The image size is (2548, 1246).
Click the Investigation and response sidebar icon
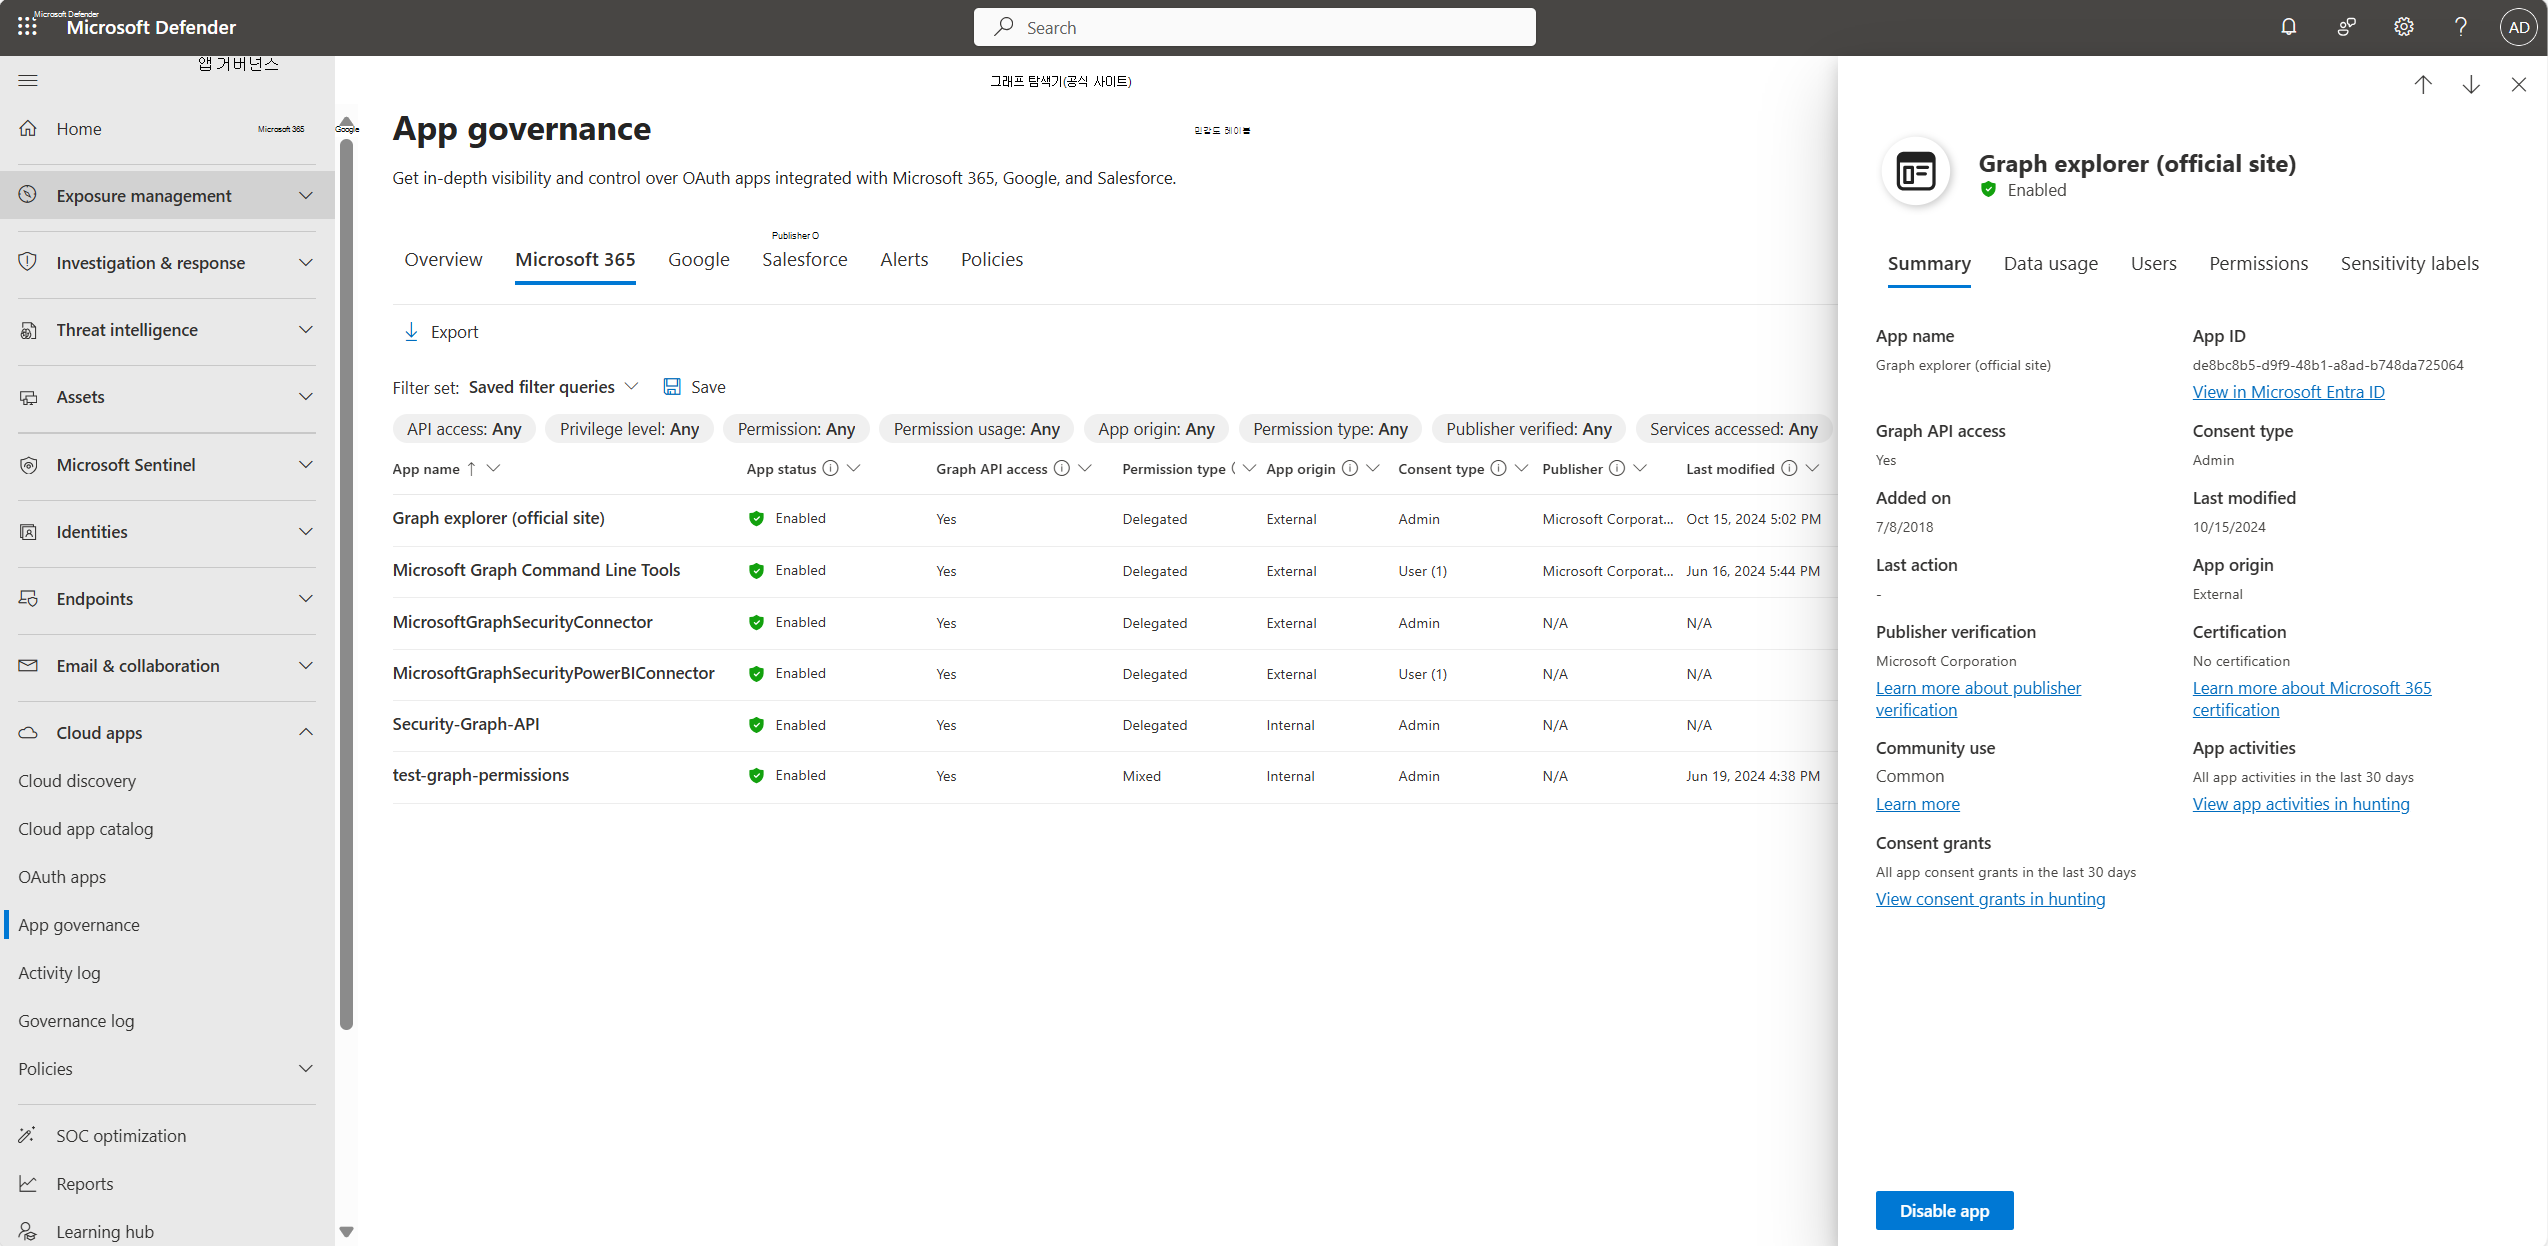point(28,262)
